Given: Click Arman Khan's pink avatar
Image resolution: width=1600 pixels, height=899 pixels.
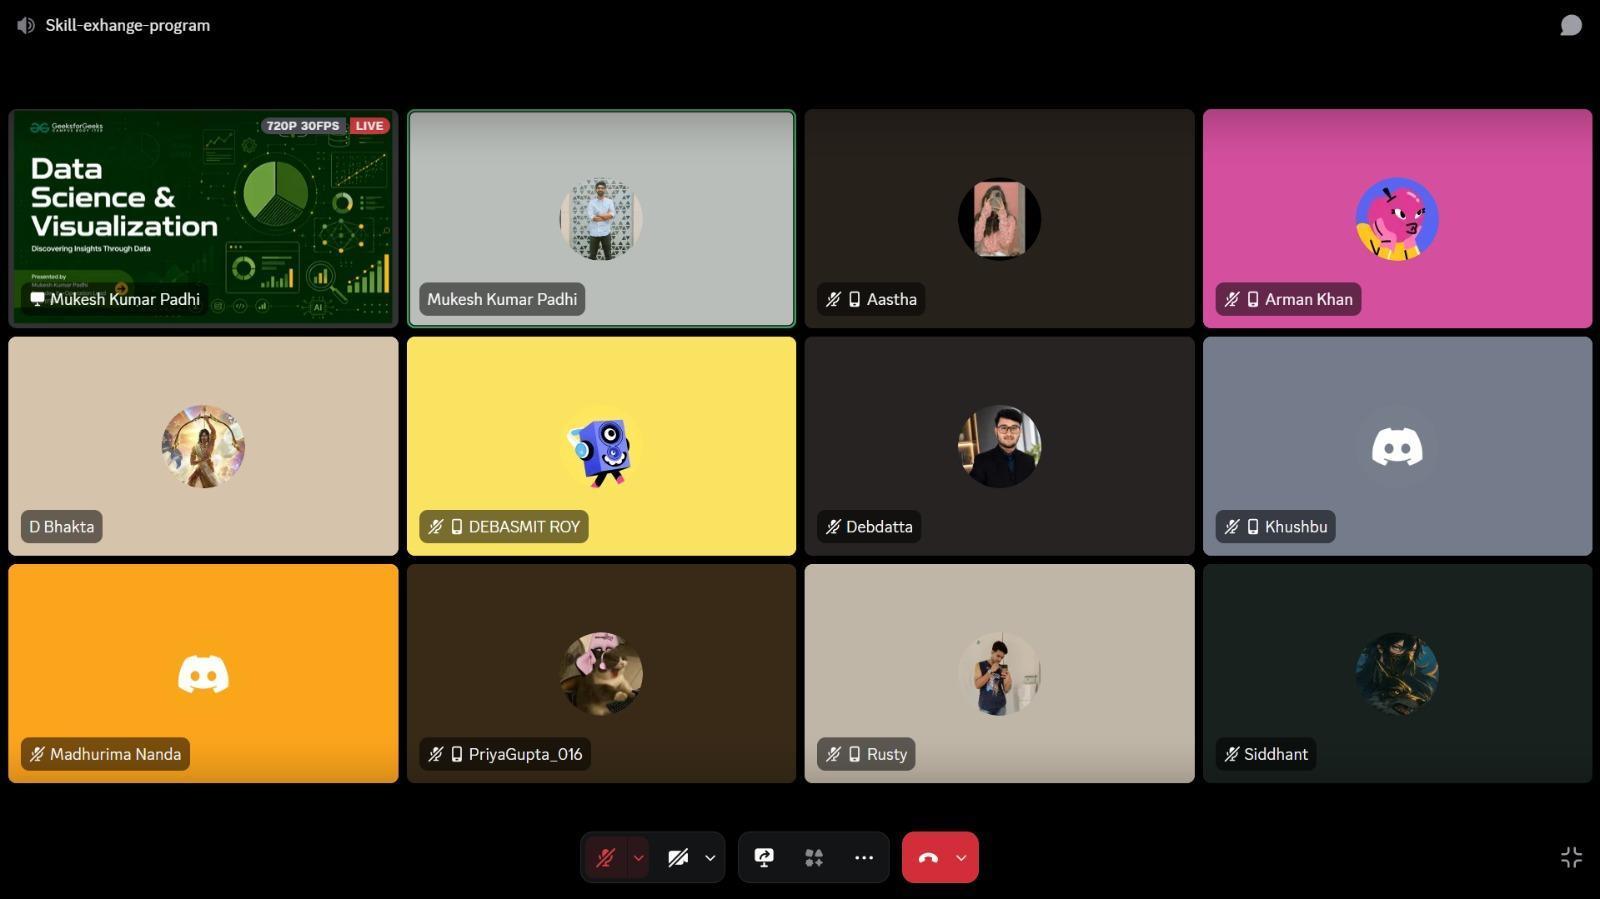Looking at the screenshot, I should 1397,219.
